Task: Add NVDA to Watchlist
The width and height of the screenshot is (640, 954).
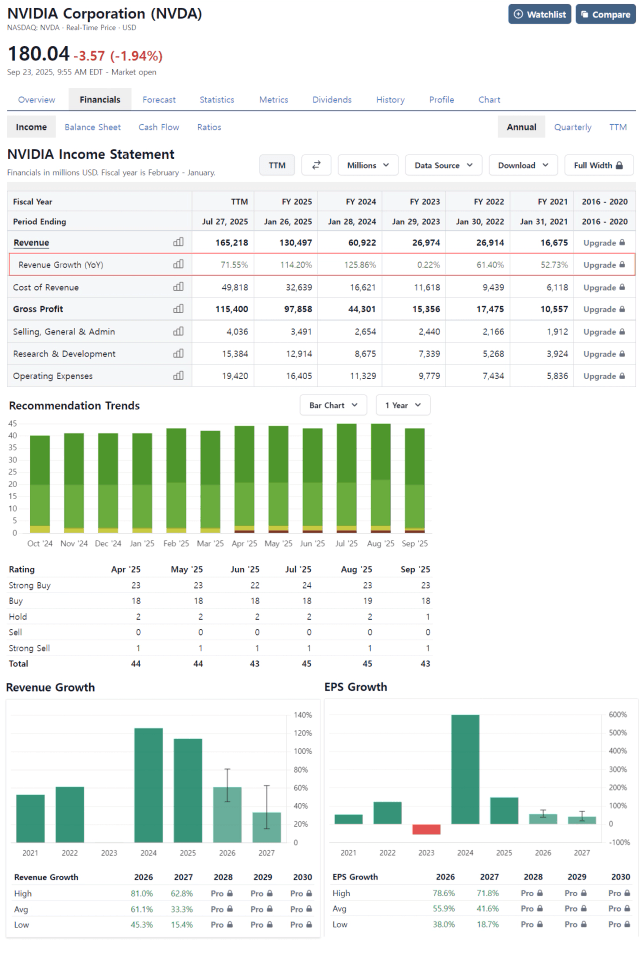Action: click(x=539, y=14)
